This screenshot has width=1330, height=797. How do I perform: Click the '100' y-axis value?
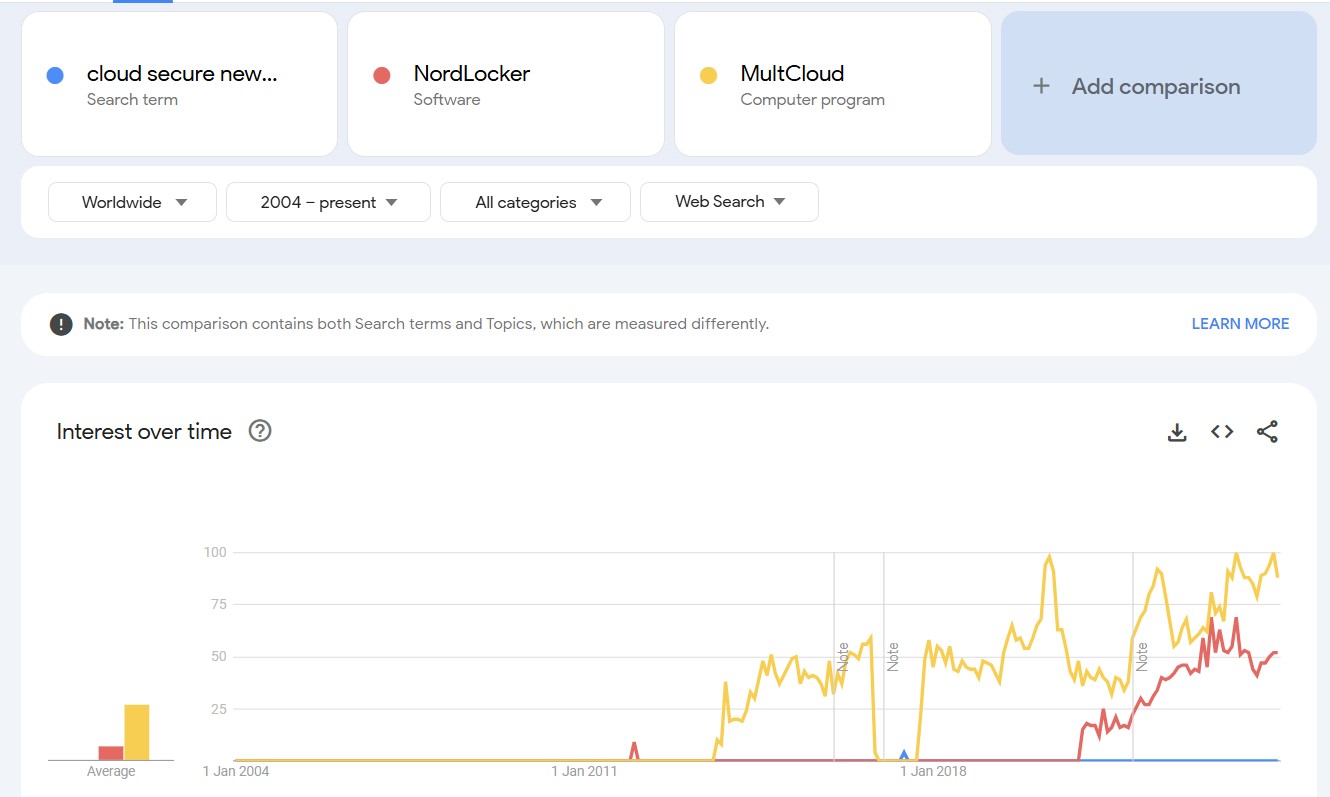pos(216,552)
